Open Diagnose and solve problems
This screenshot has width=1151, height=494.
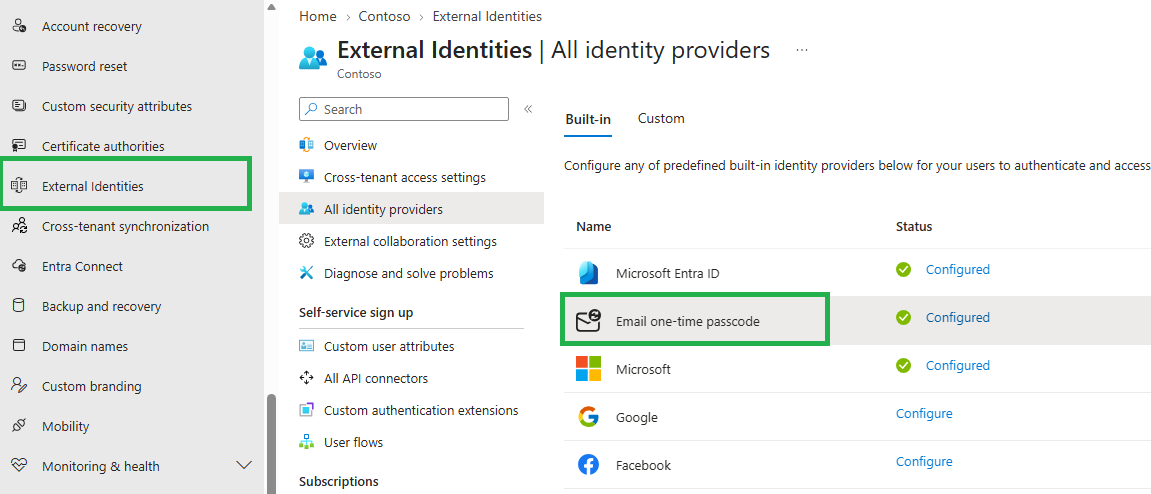(411, 273)
